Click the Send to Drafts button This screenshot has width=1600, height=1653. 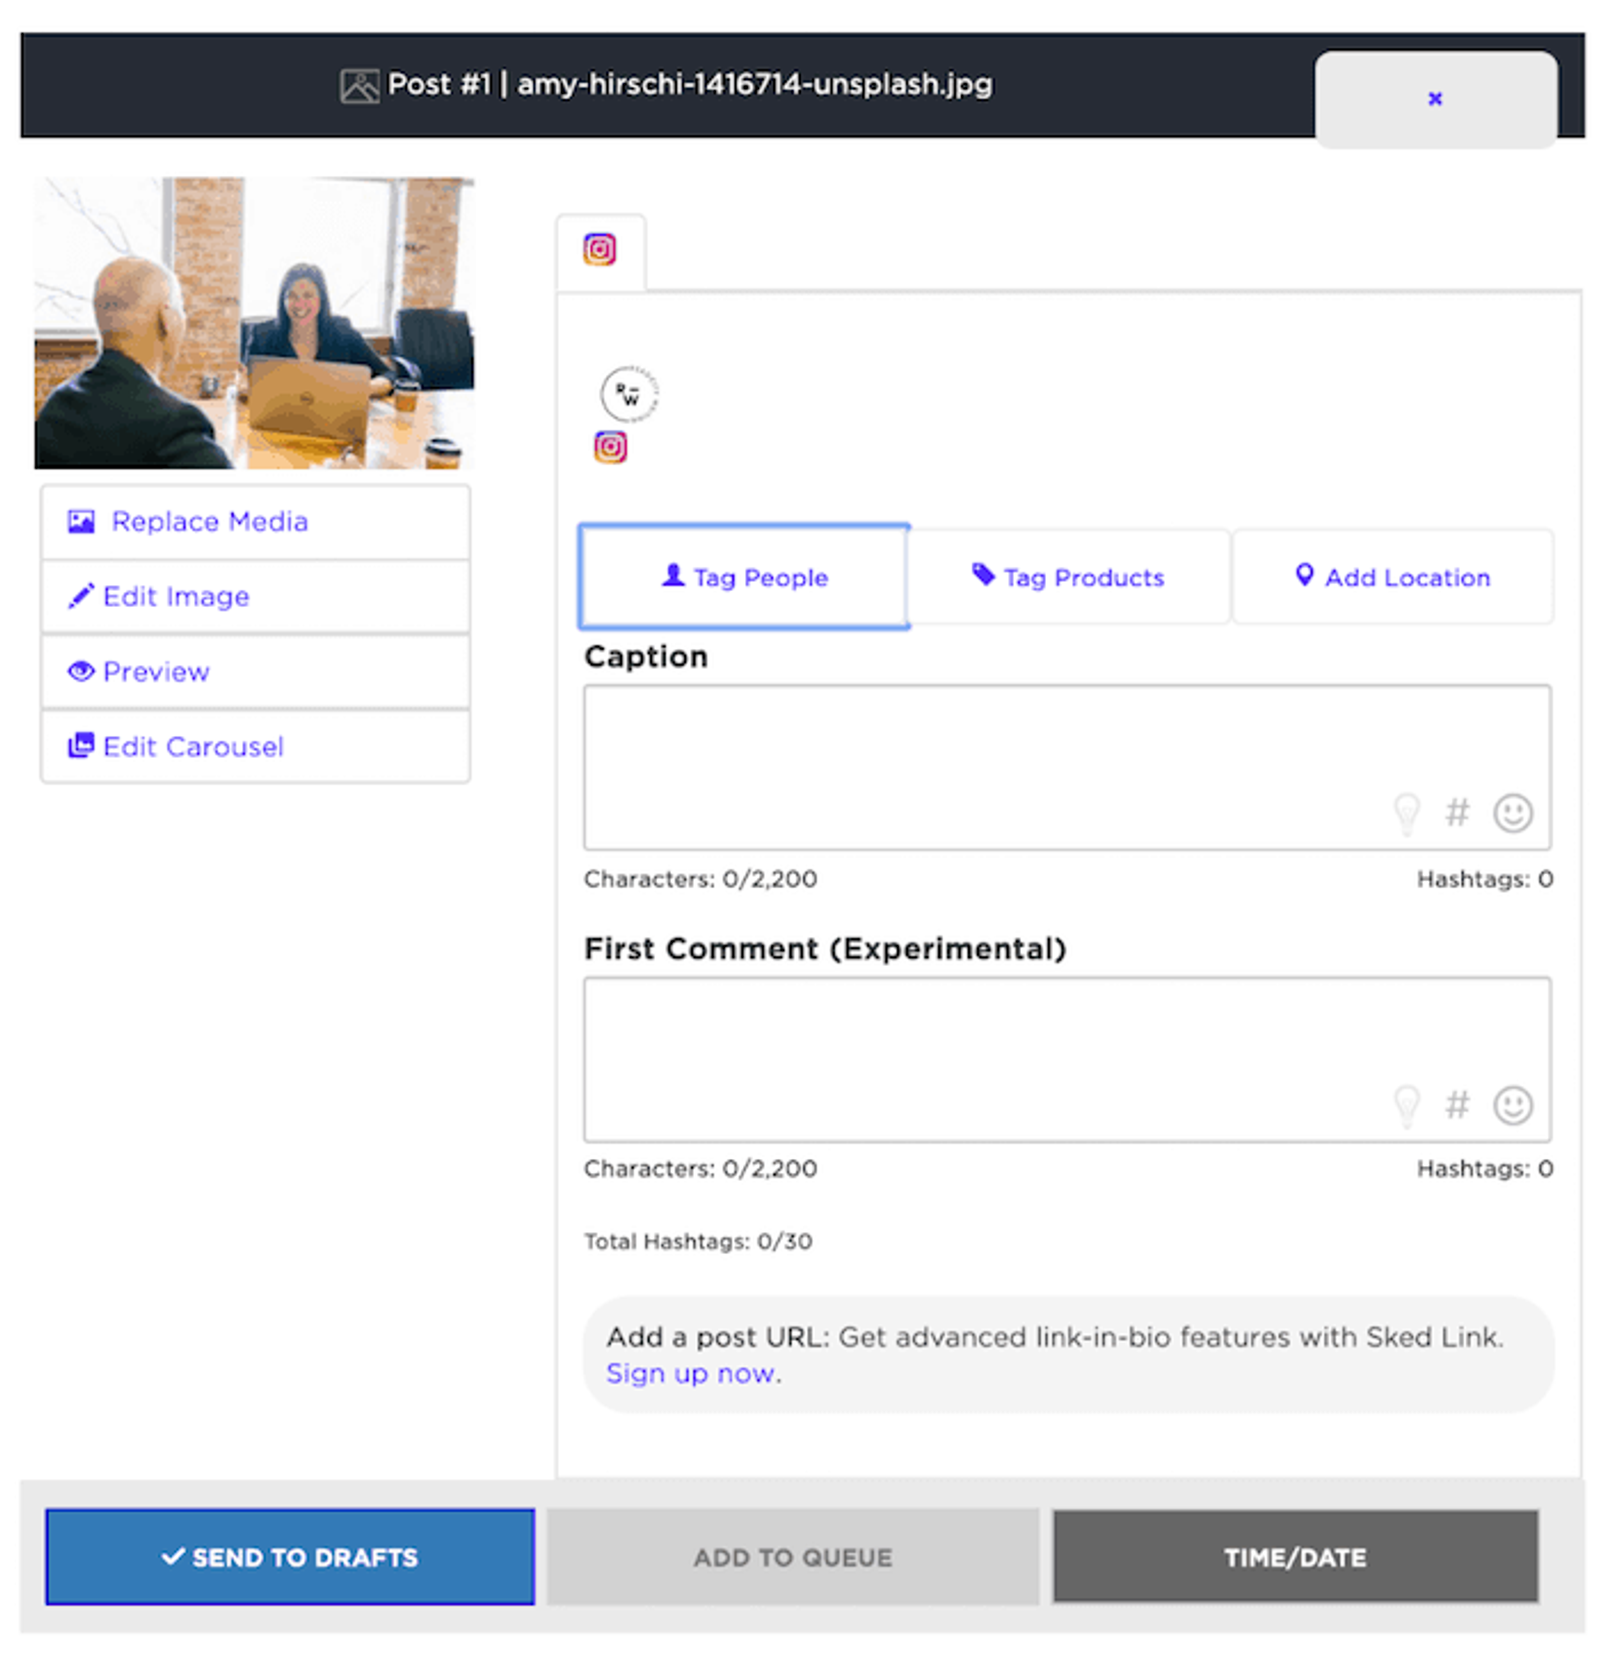point(290,1556)
